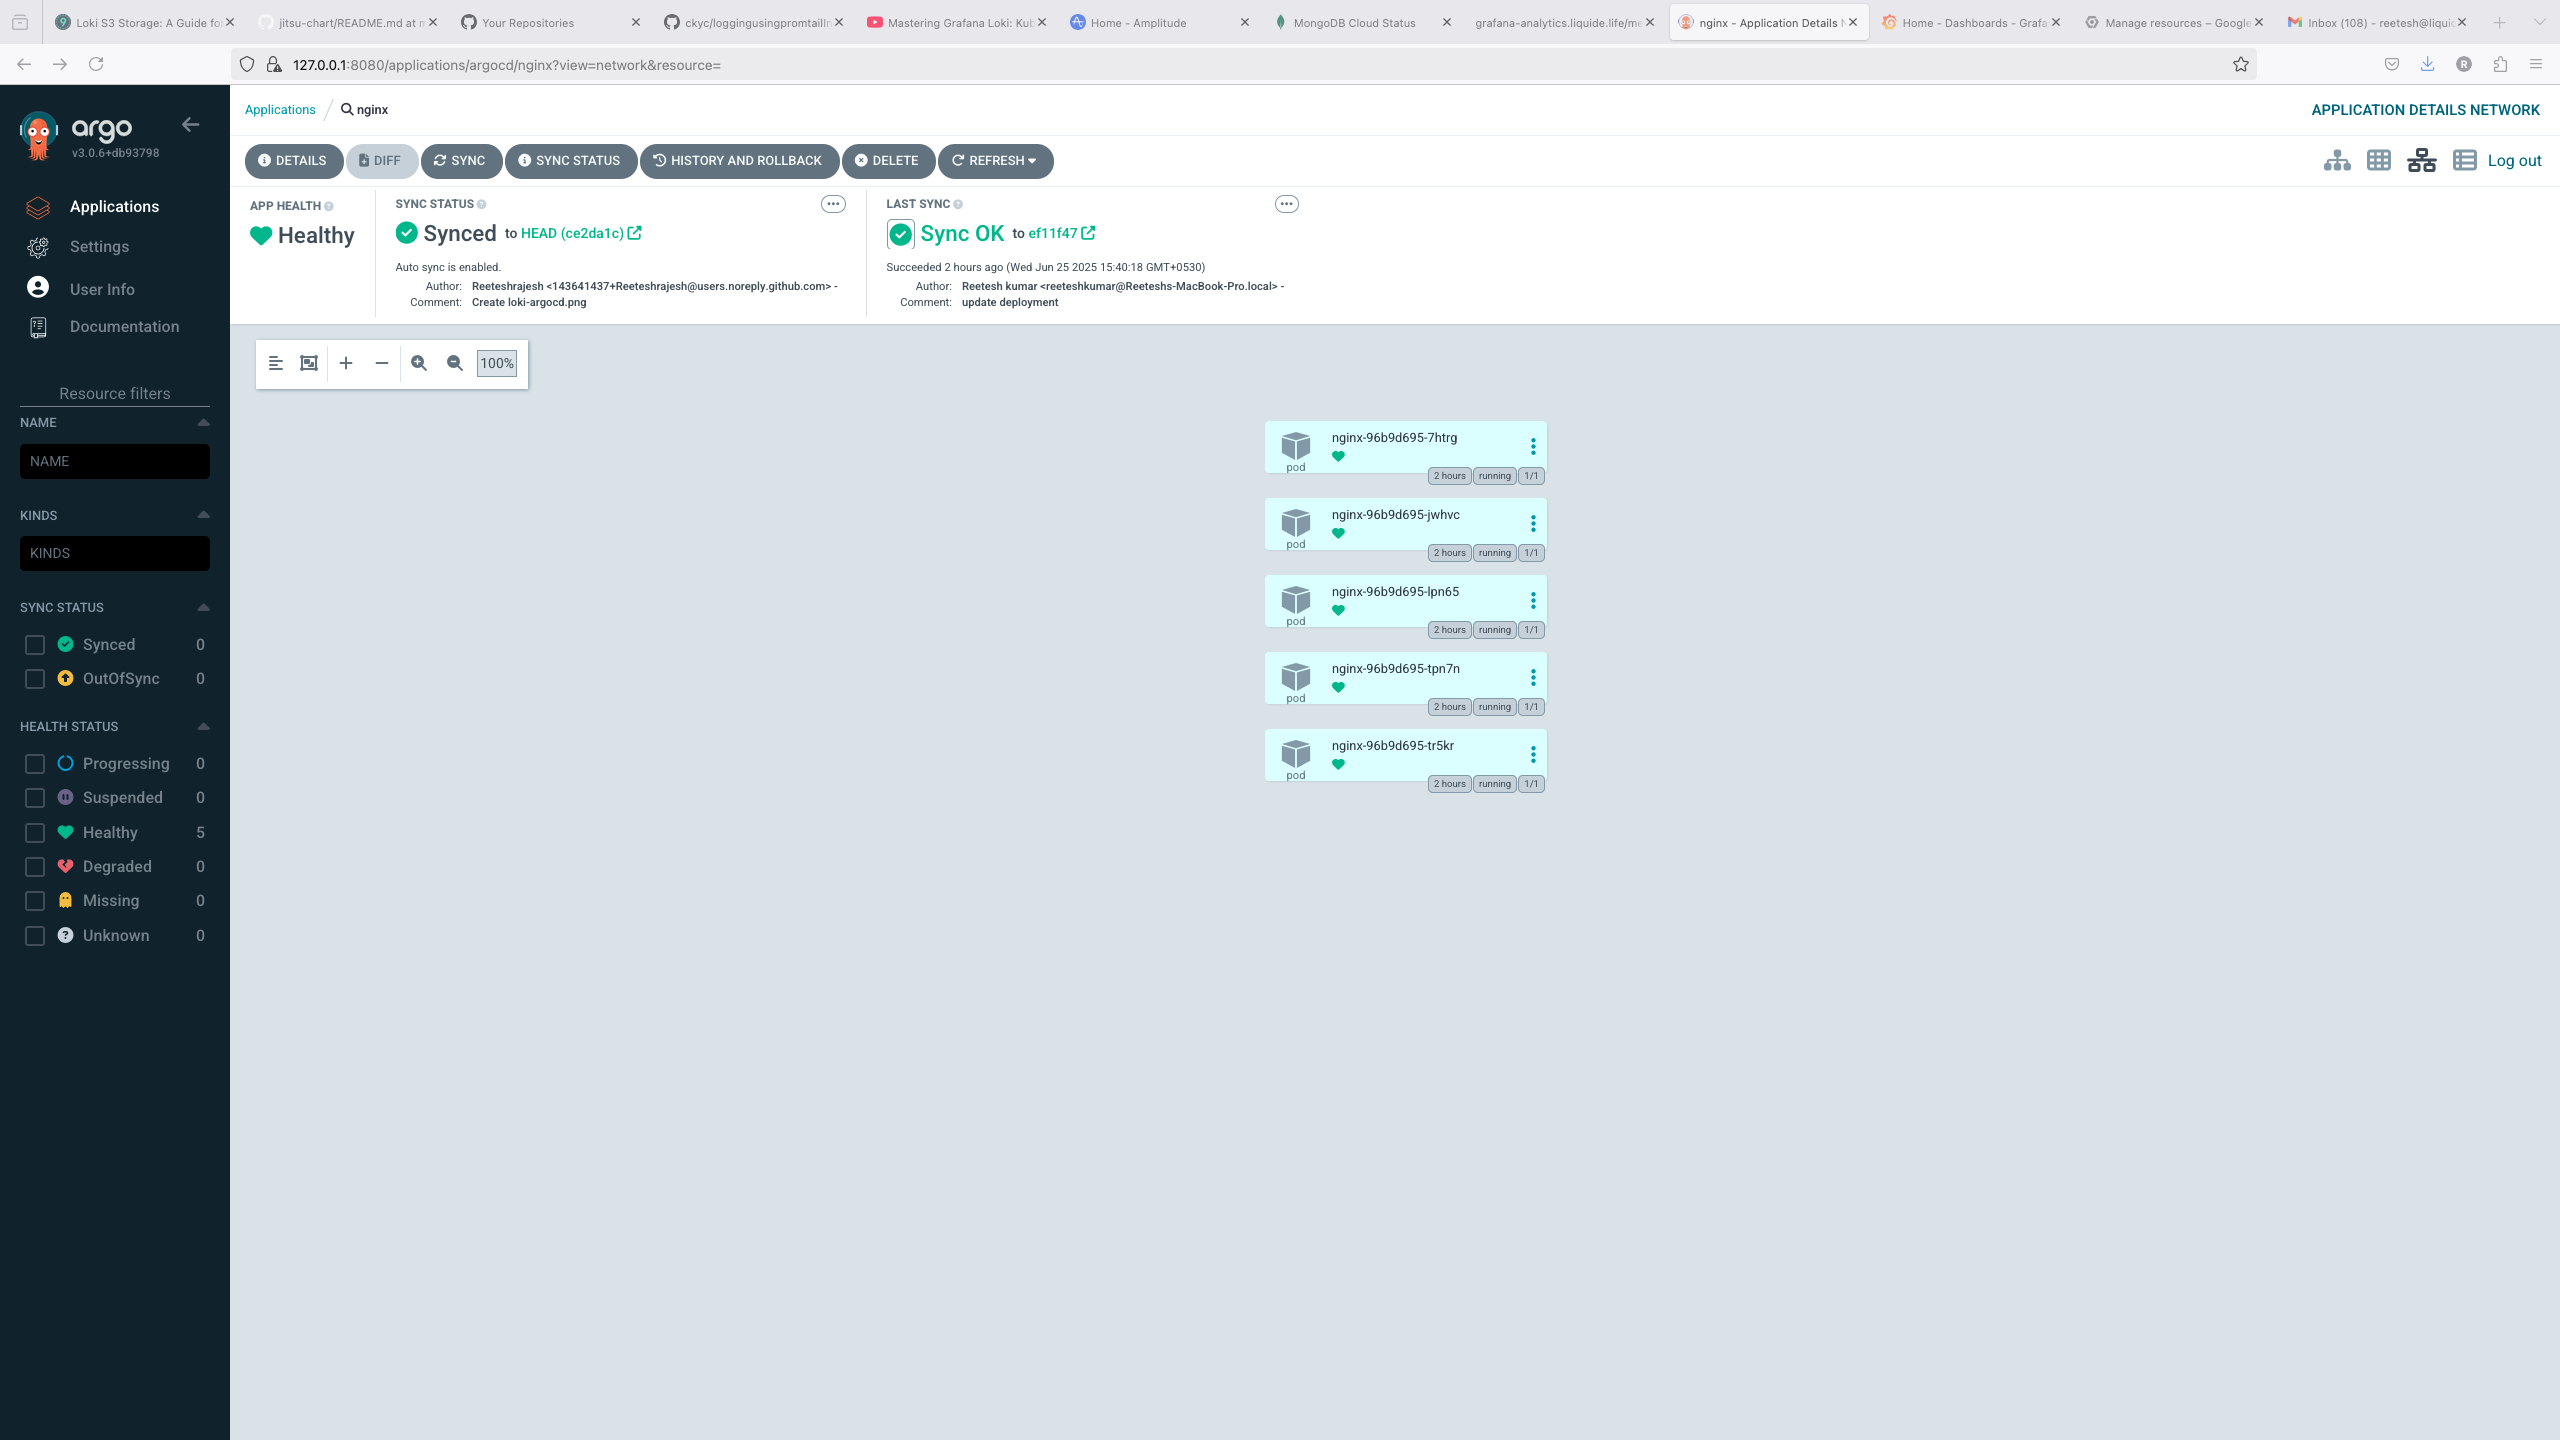Switch to list view icon
The height and width of the screenshot is (1440, 2560).
coord(2464,161)
